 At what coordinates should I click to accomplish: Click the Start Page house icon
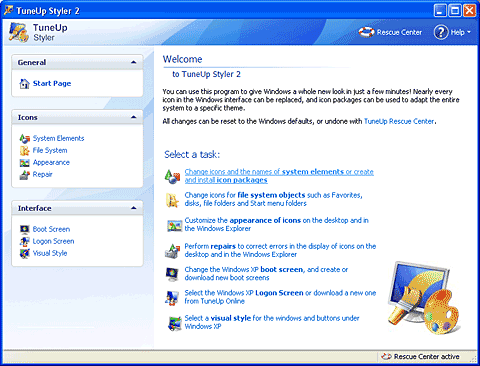click(x=24, y=83)
